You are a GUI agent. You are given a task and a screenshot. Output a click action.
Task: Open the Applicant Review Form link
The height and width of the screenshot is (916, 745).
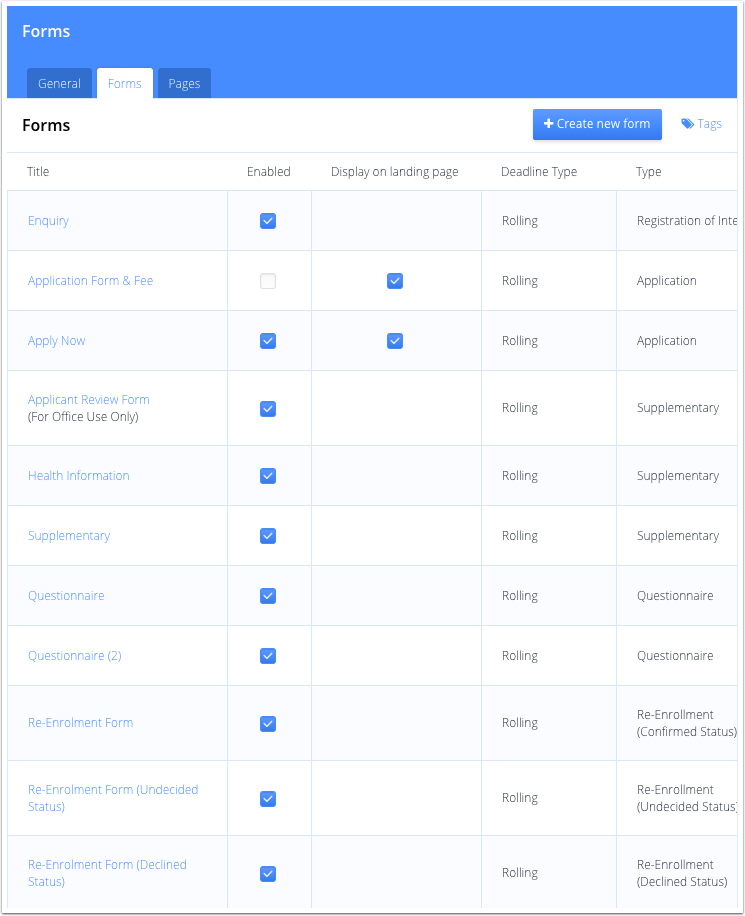[x=89, y=400]
